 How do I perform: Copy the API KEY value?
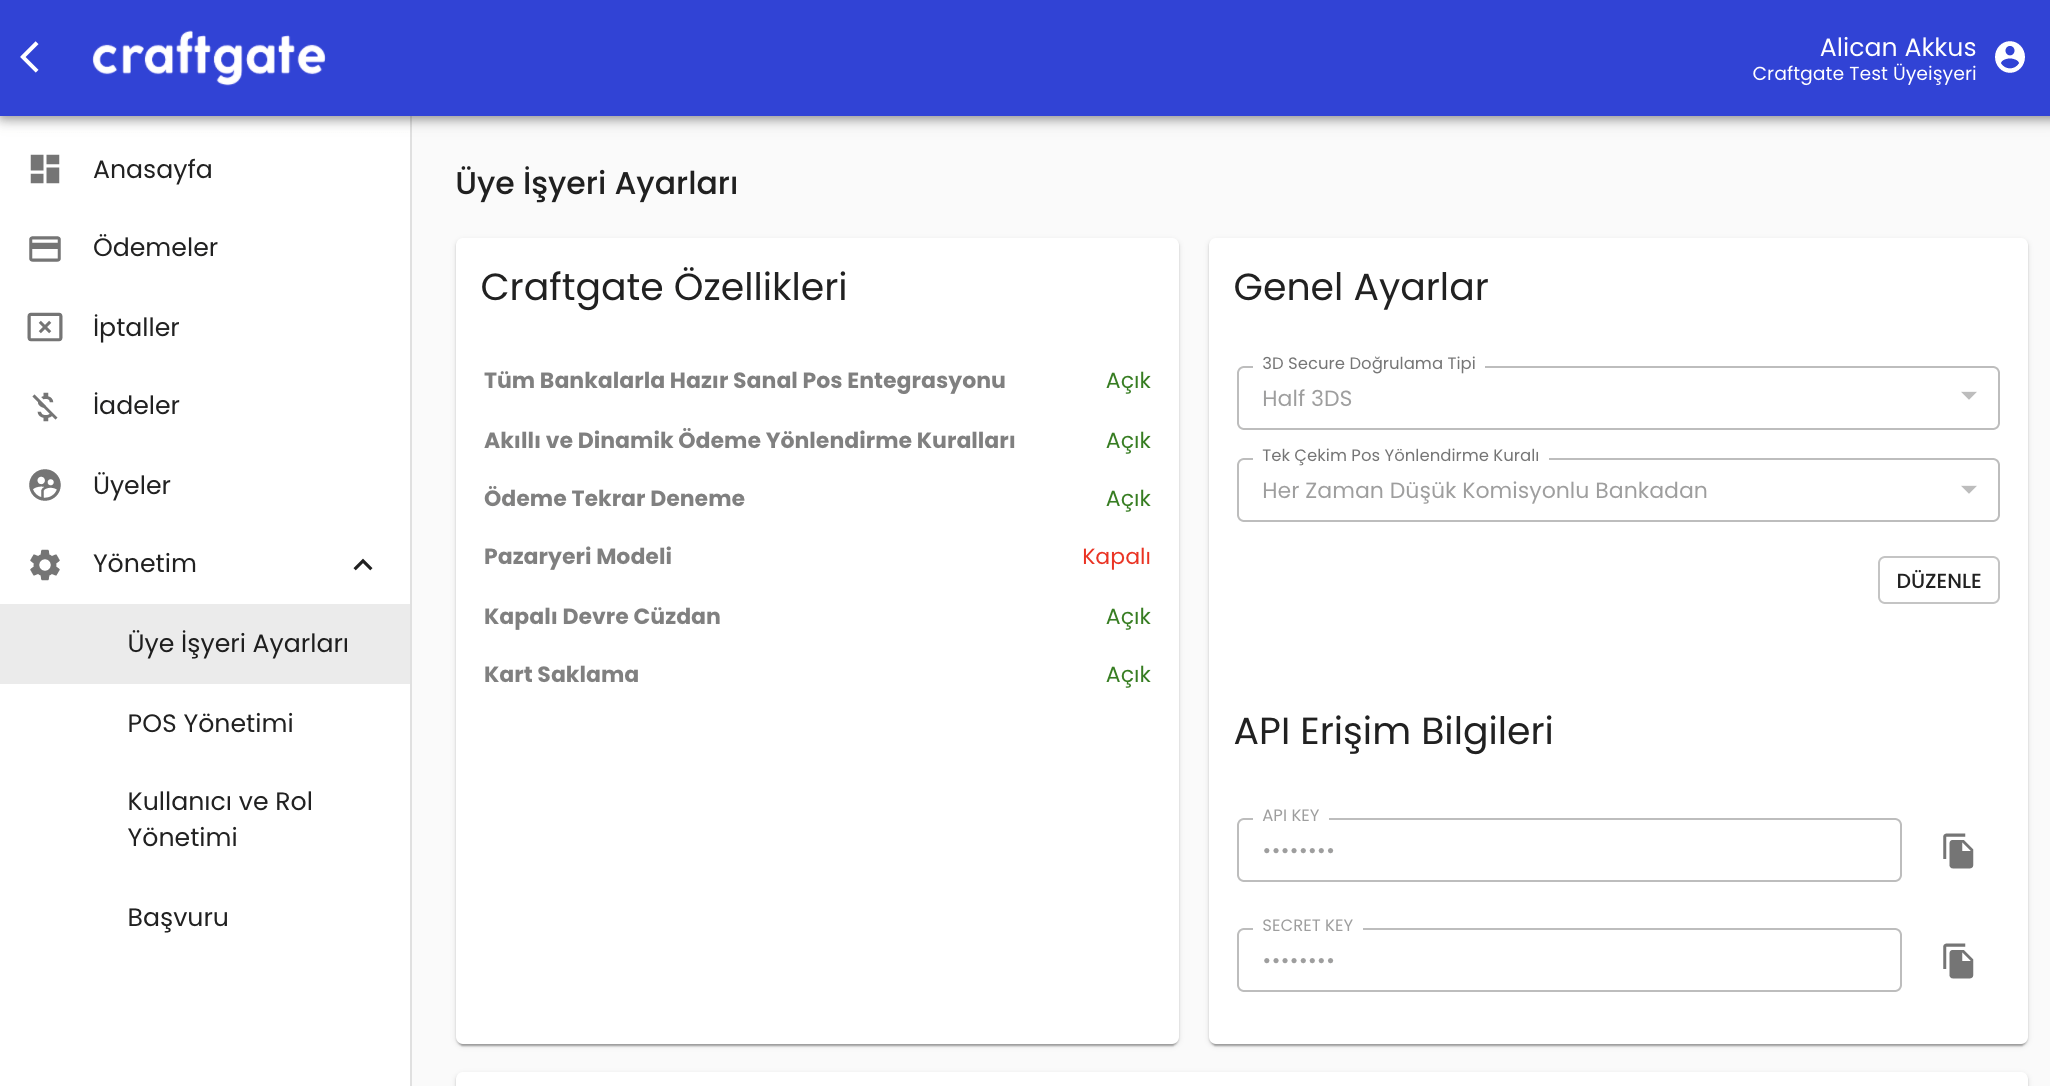tap(1958, 851)
